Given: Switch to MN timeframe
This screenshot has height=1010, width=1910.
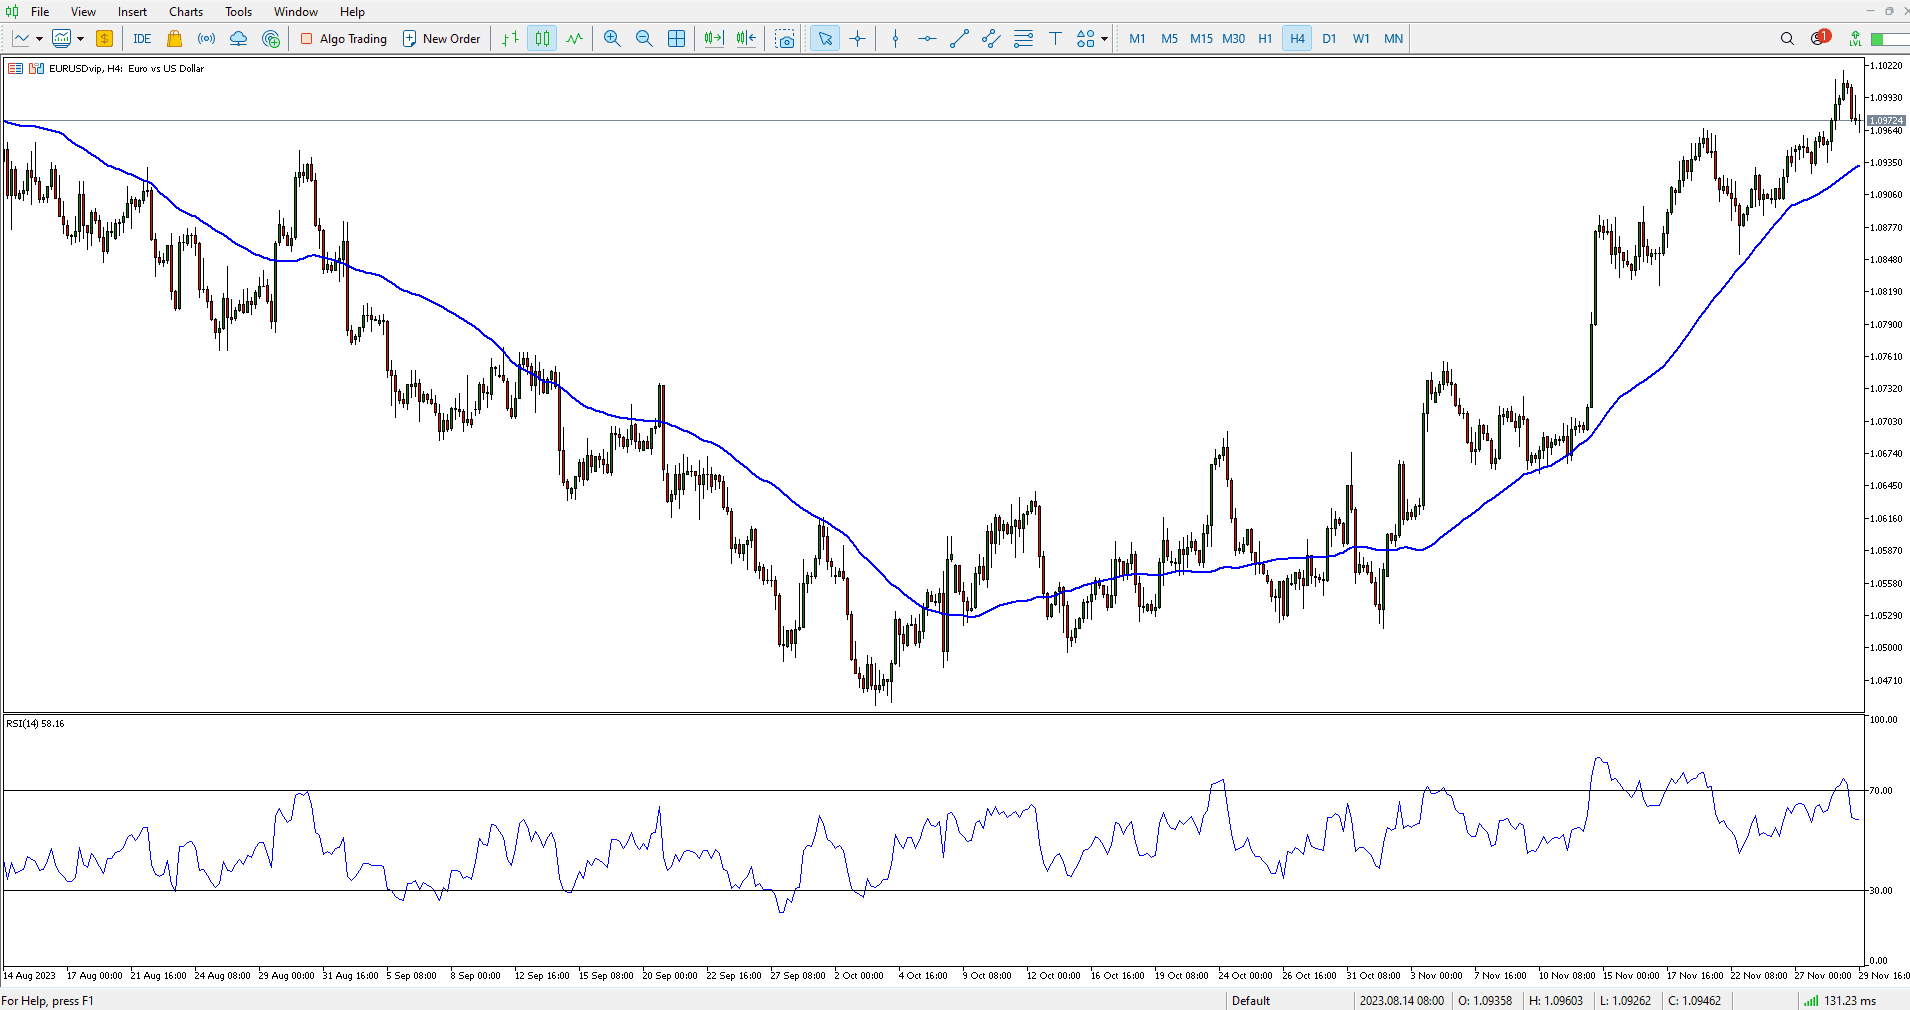Looking at the screenshot, I should click(x=1393, y=39).
